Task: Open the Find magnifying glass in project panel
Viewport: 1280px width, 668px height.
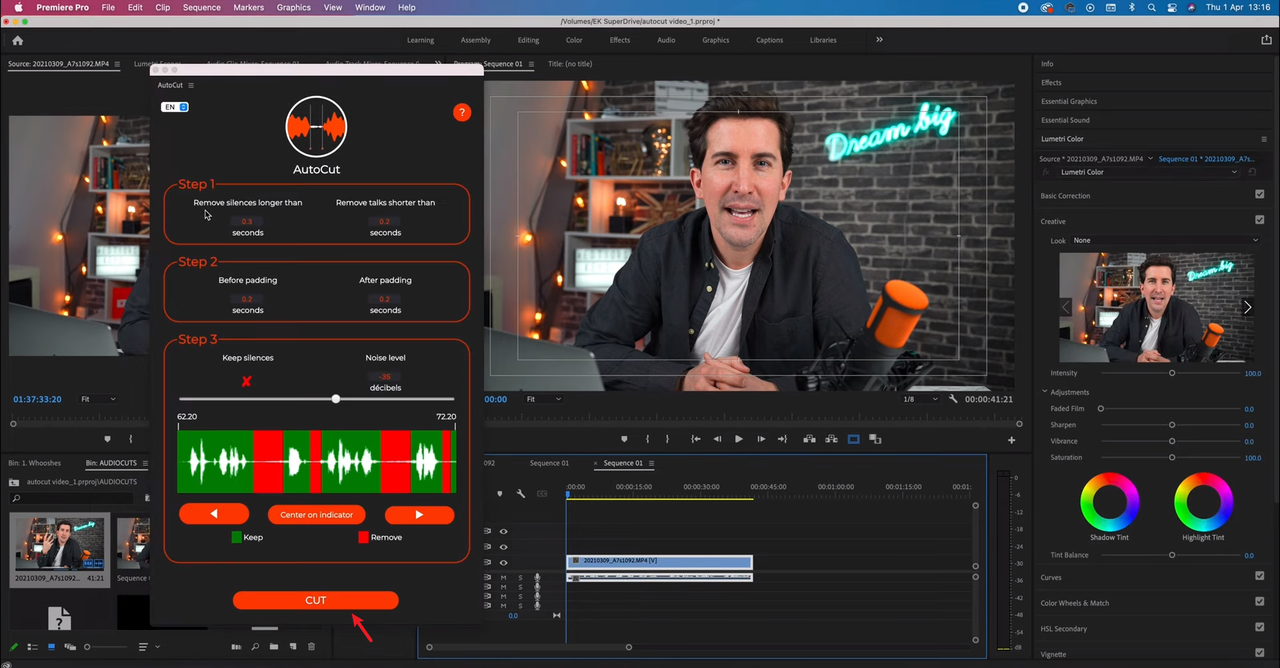Action: [x=255, y=647]
